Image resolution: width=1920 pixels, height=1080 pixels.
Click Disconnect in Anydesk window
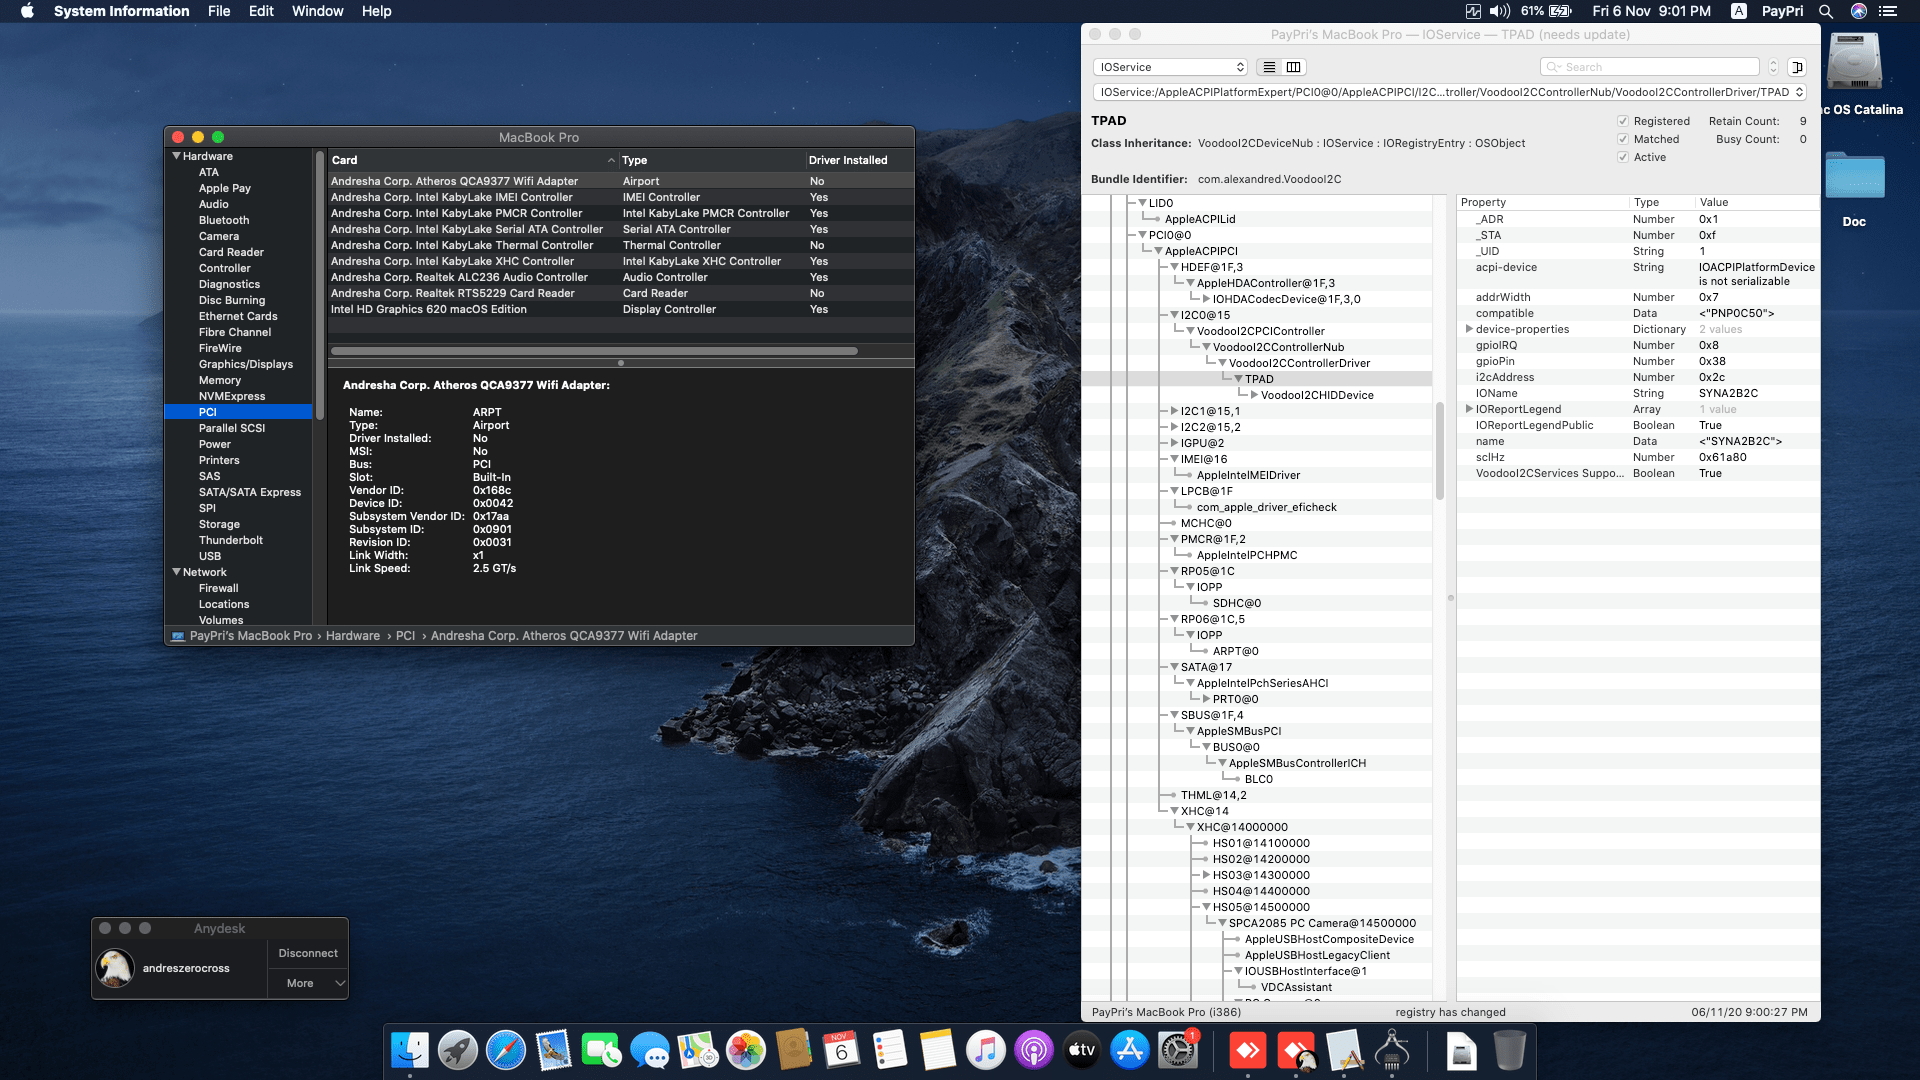tap(307, 953)
